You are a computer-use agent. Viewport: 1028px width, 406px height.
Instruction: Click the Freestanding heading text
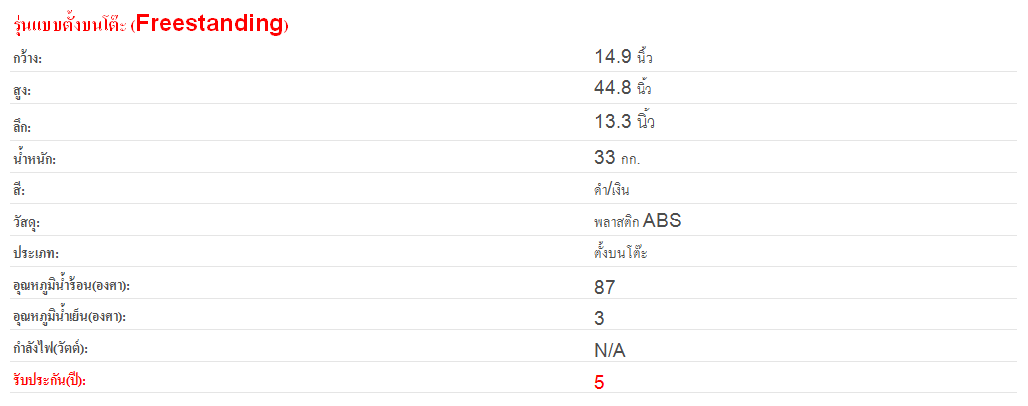(151, 24)
